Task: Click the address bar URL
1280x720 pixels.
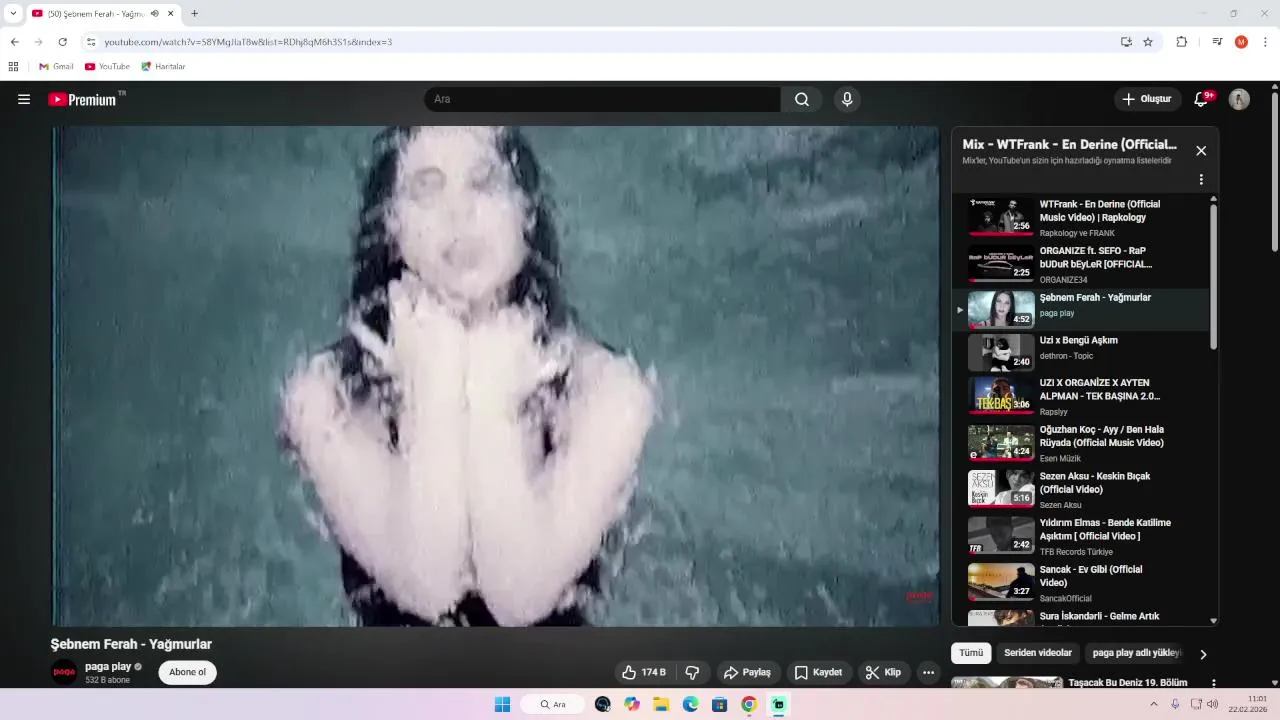Action: click(x=248, y=42)
